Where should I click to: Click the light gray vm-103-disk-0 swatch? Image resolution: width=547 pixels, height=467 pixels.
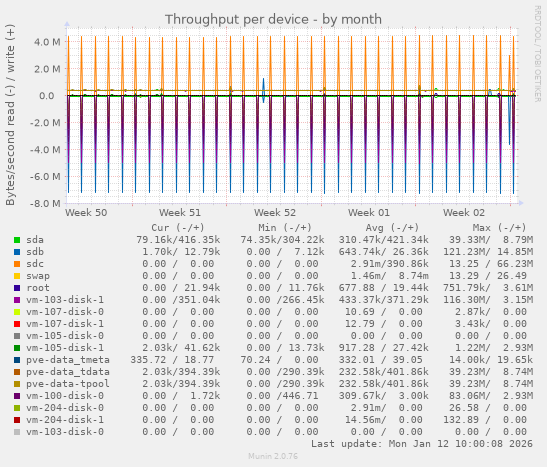[17, 432]
